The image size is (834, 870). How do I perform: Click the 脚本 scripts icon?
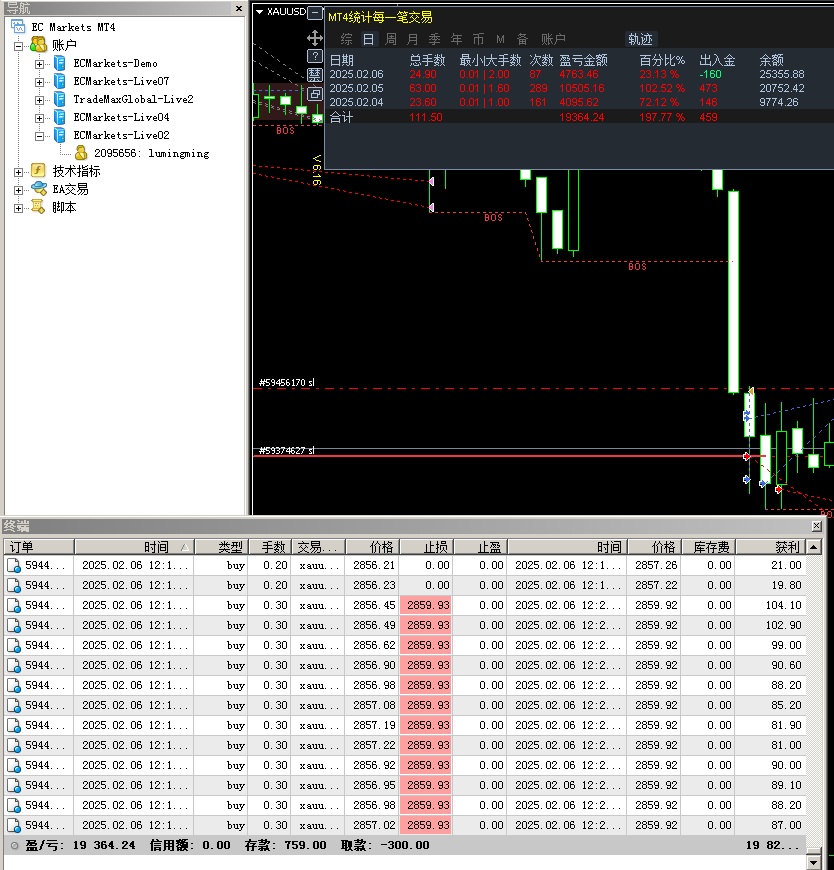pyautogui.click(x=38, y=207)
